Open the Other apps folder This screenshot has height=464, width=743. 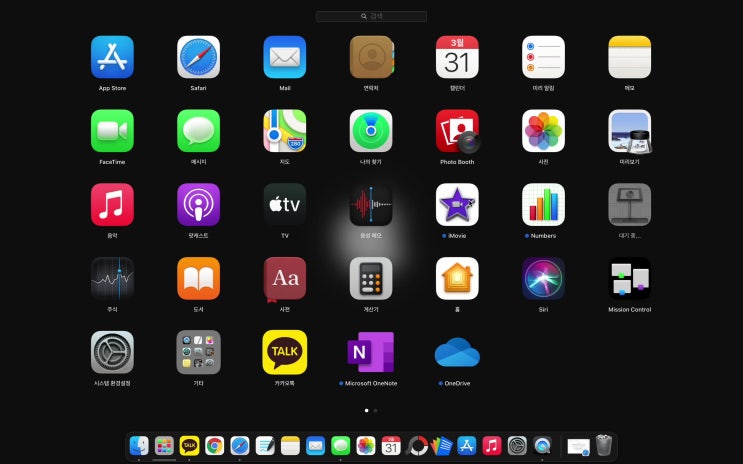(199, 352)
